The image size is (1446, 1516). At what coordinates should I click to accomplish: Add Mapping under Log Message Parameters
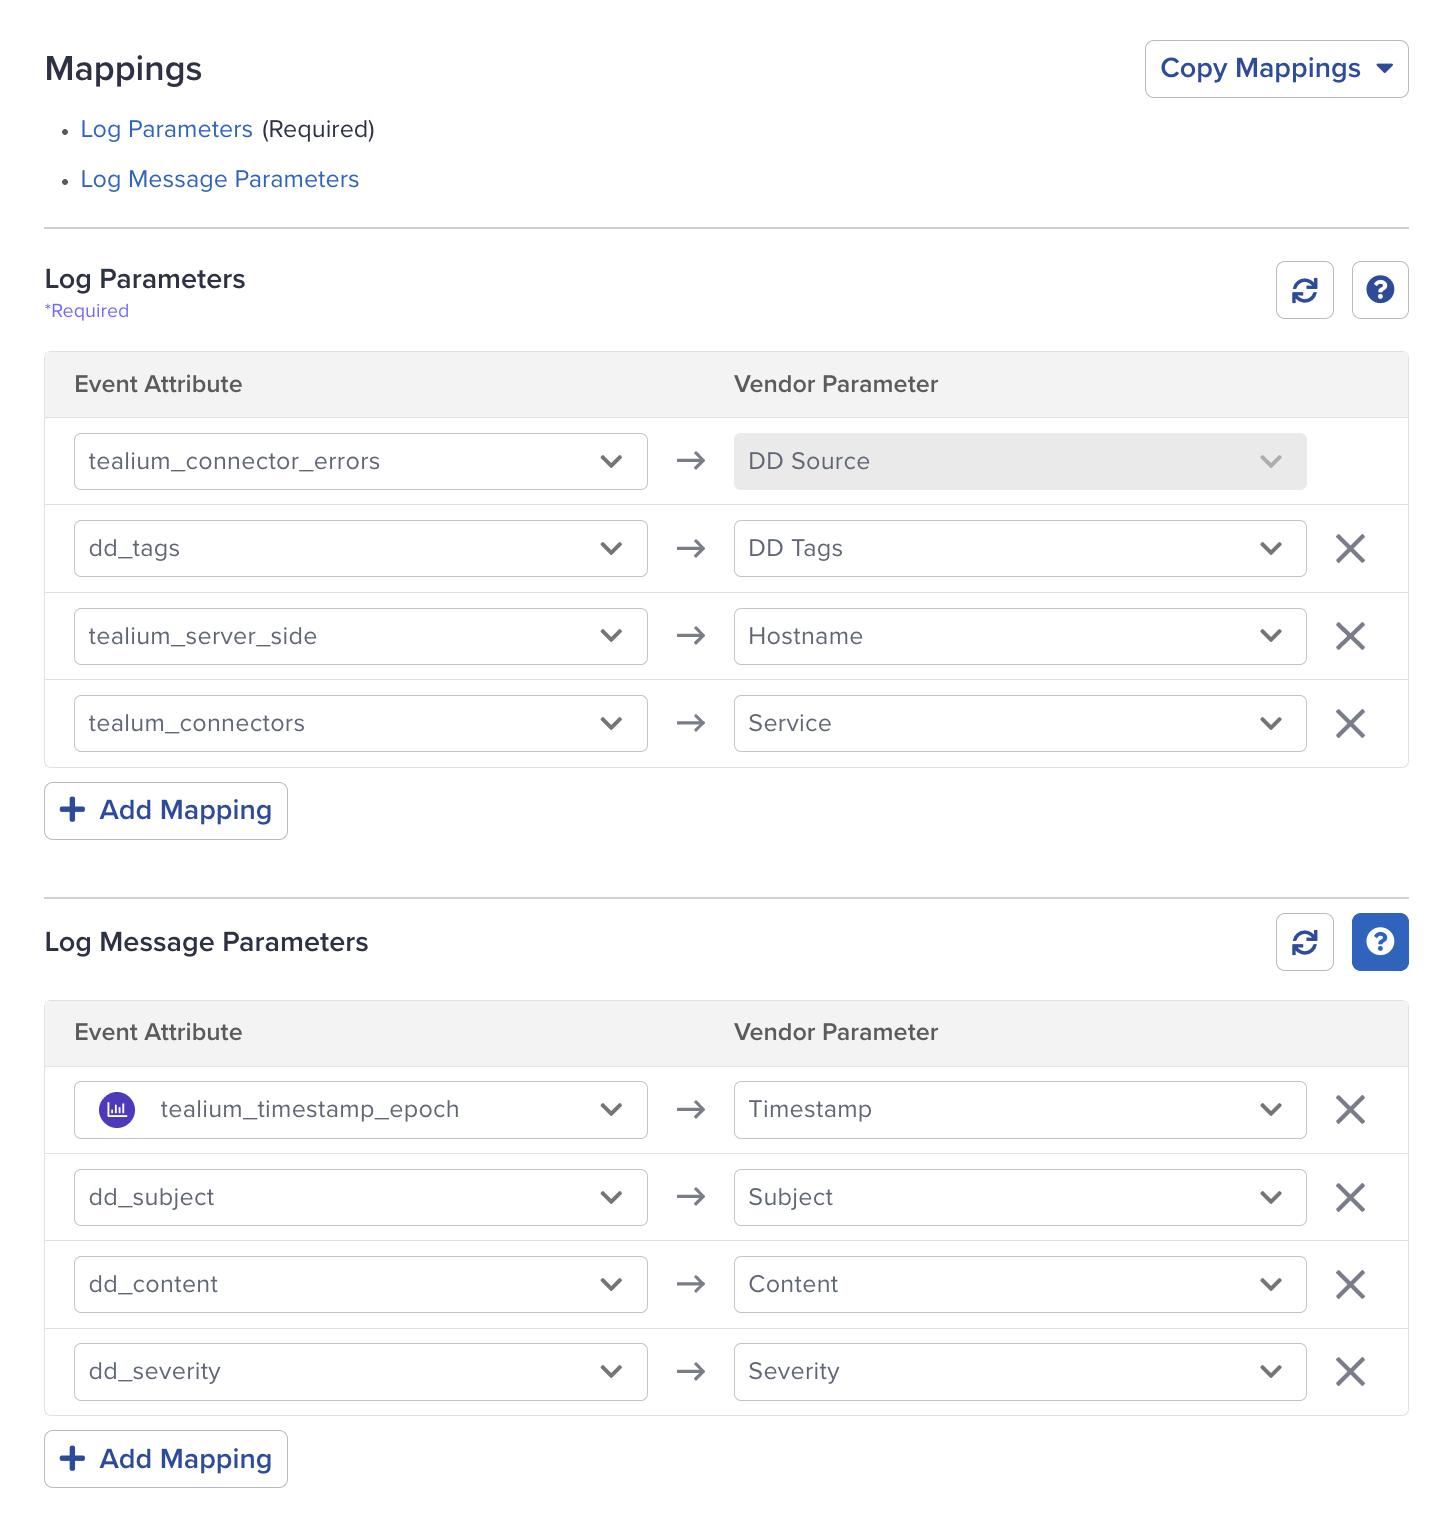(x=166, y=1459)
